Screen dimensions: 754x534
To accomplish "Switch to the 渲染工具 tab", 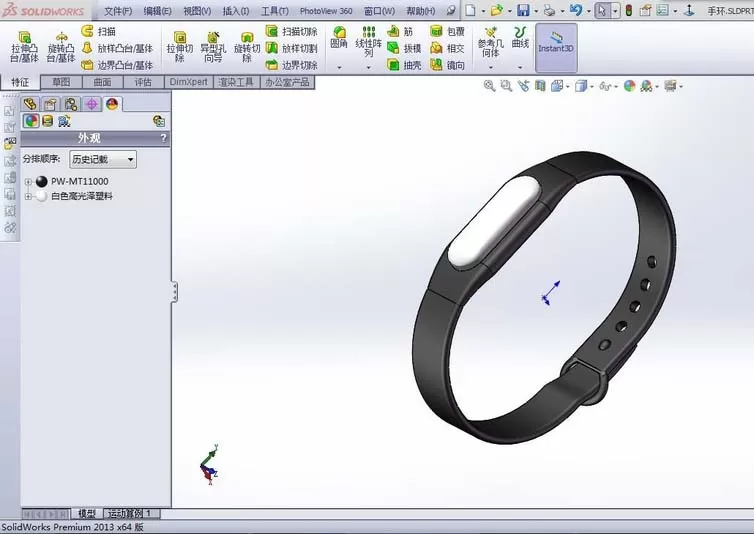I will click(x=236, y=82).
